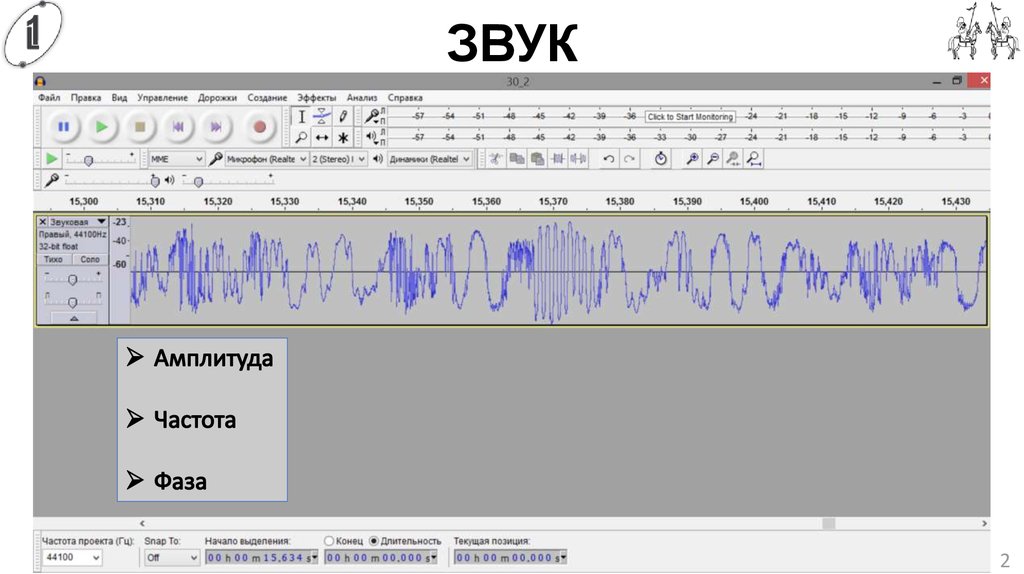Click the small green Play-at-speed button
1024x574 pixels.
coord(52,159)
